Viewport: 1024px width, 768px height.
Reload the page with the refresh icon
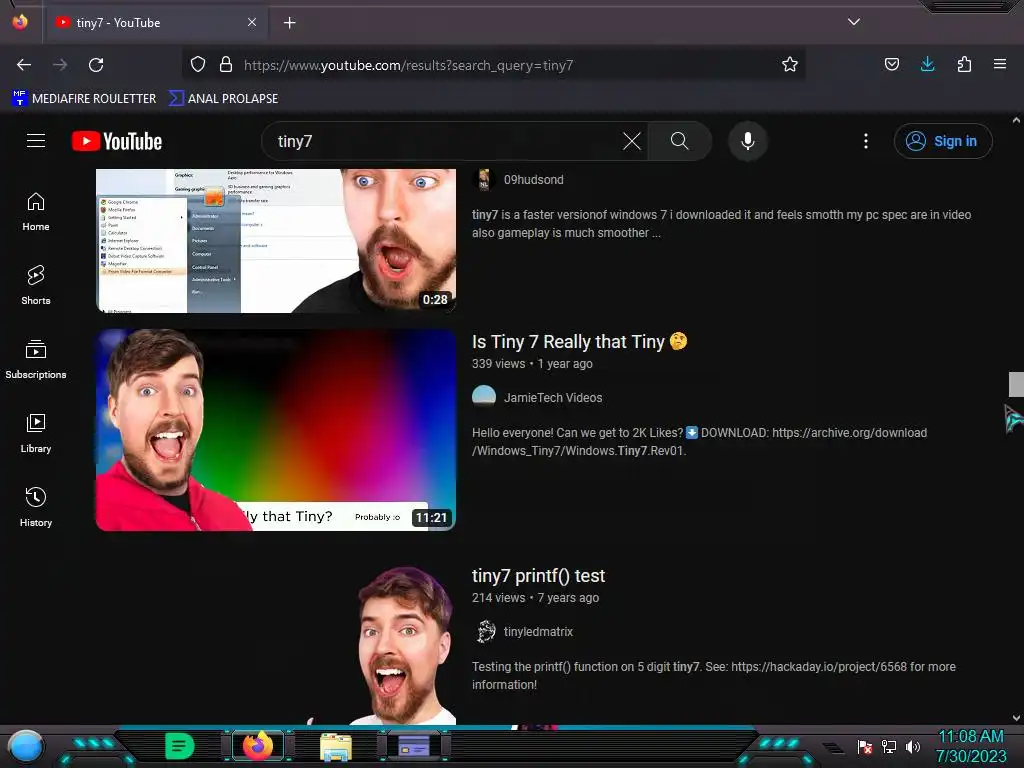click(x=96, y=65)
